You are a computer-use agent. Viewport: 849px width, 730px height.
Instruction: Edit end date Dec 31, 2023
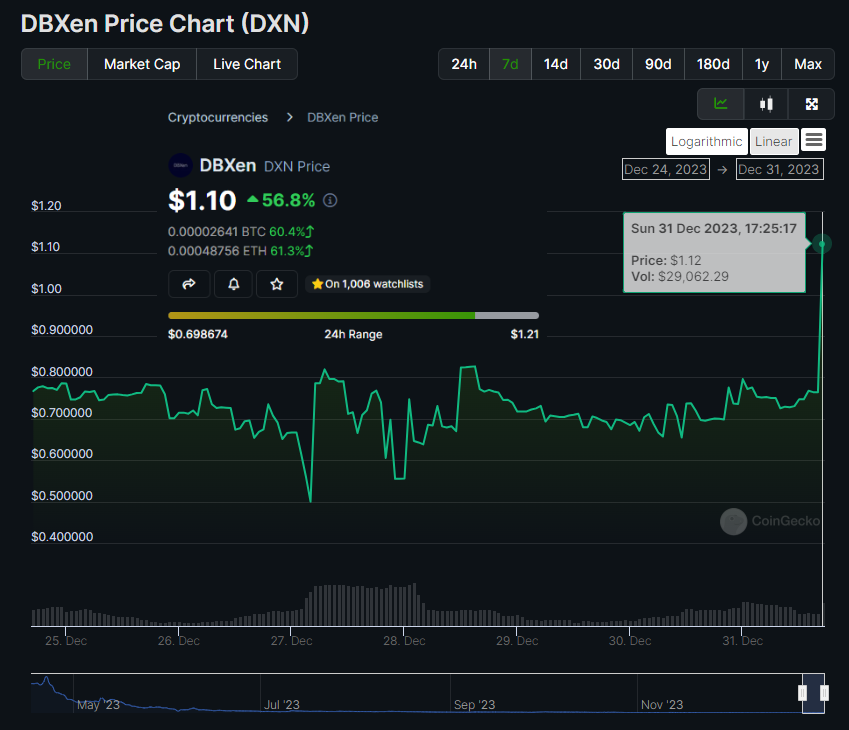[779, 169]
